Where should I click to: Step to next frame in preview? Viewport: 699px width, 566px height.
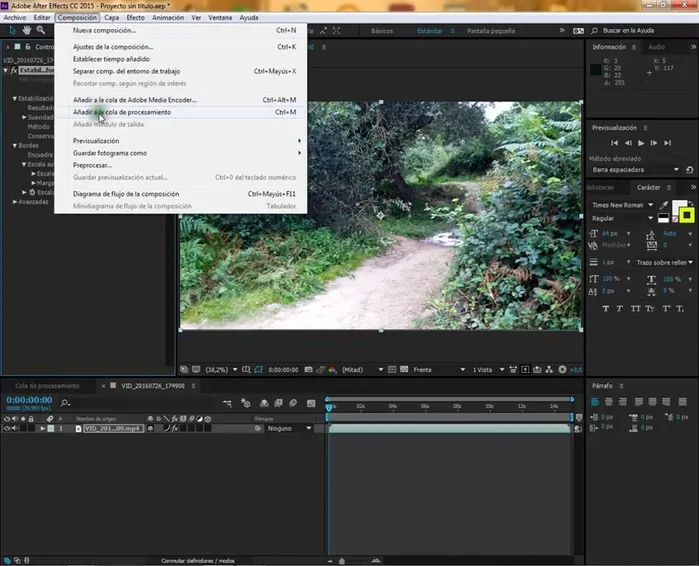point(654,143)
